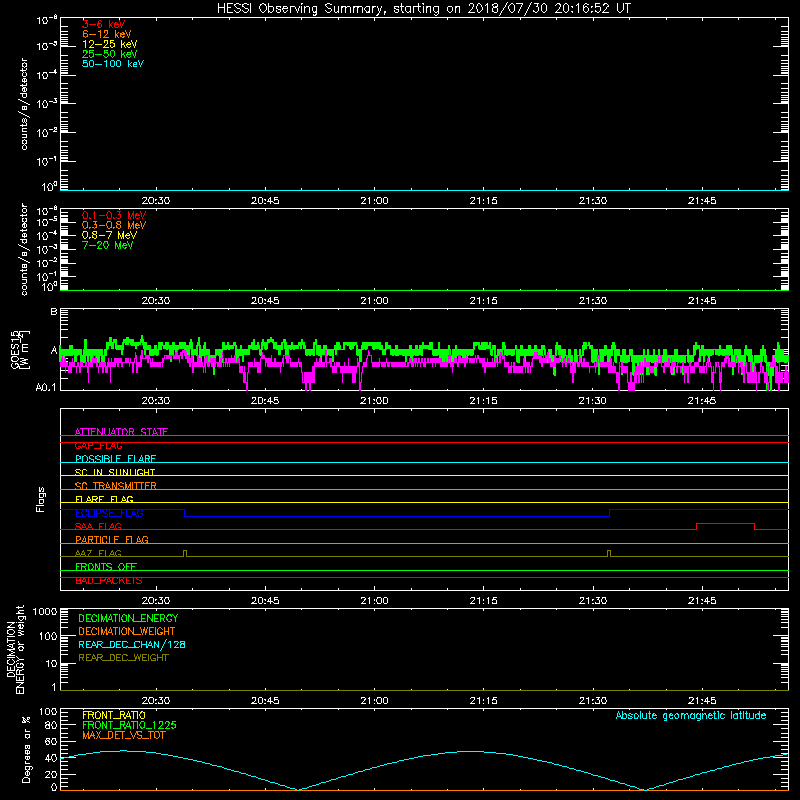Image resolution: width=800 pixels, height=800 pixels.
Task: Click the 21:00 tick below the Flags panel
Action: click(x=374, y=601)
